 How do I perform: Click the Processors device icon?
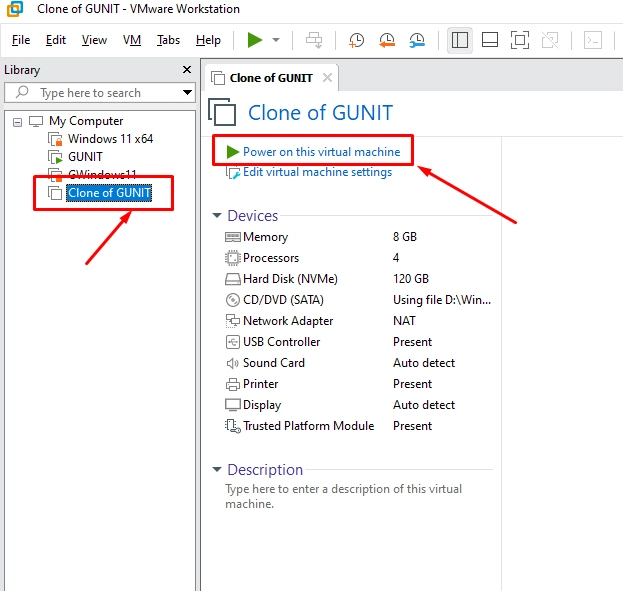(x=232, y=258)
